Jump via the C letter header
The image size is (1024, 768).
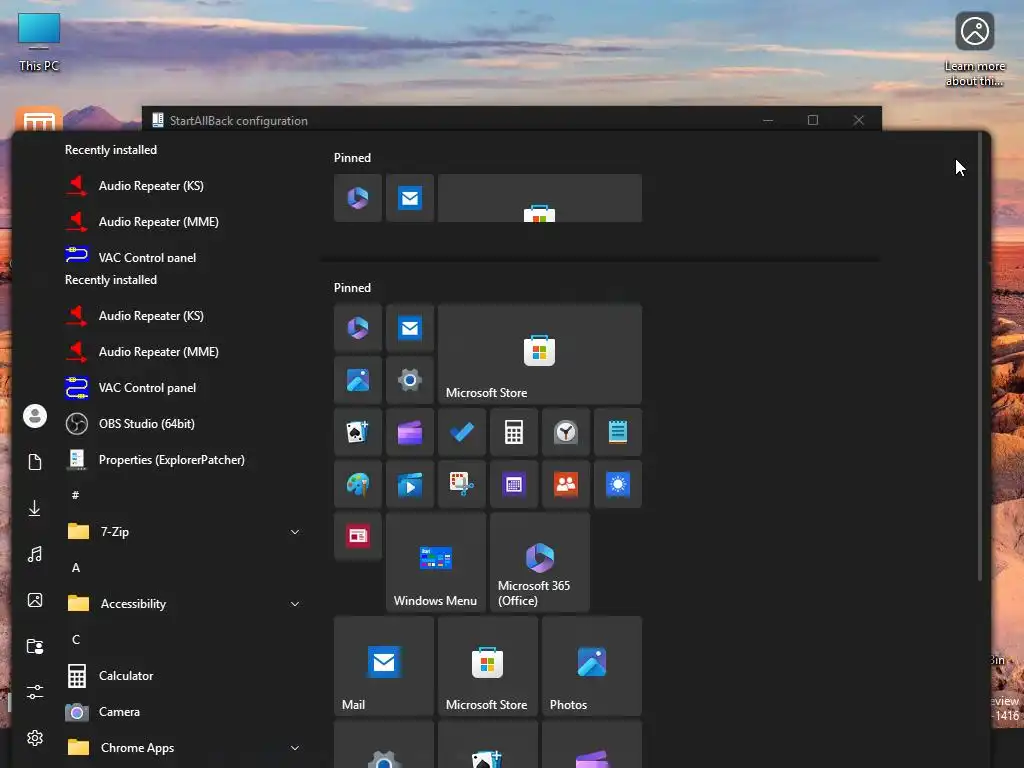(x=76, y=640)
